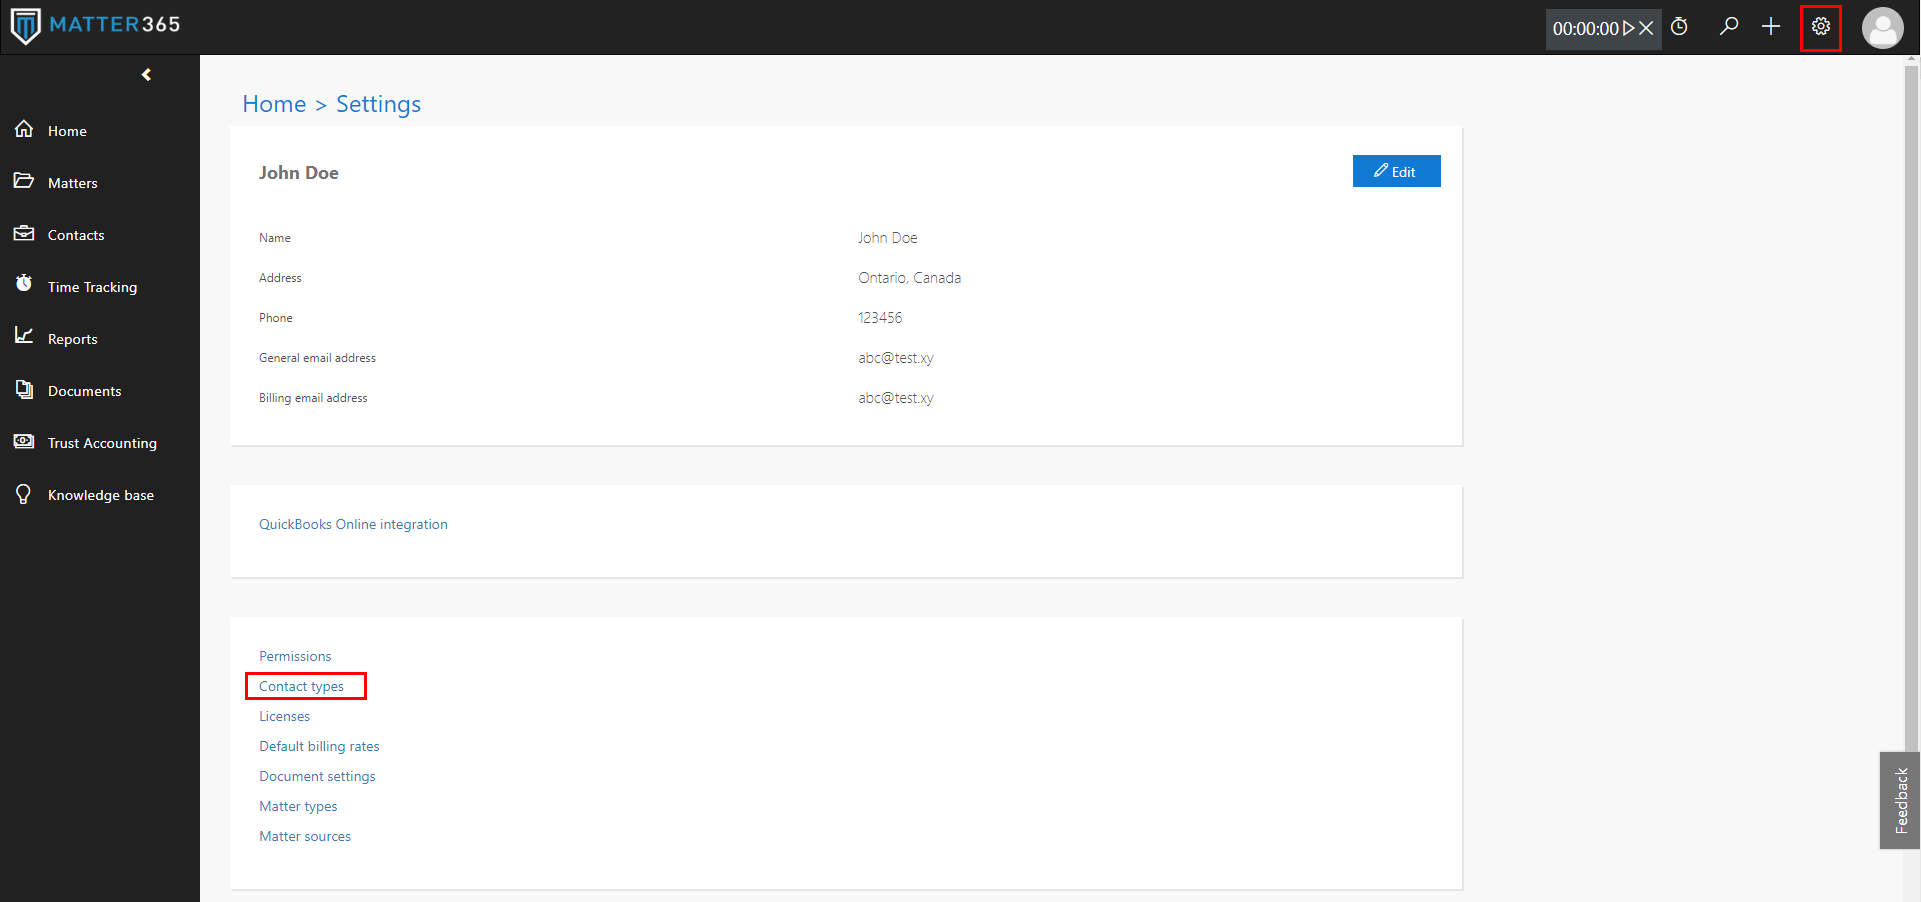This screenshot has width=1921, height=902.
Task: Click the John Doe profile heading
Action: coord(299,173)
